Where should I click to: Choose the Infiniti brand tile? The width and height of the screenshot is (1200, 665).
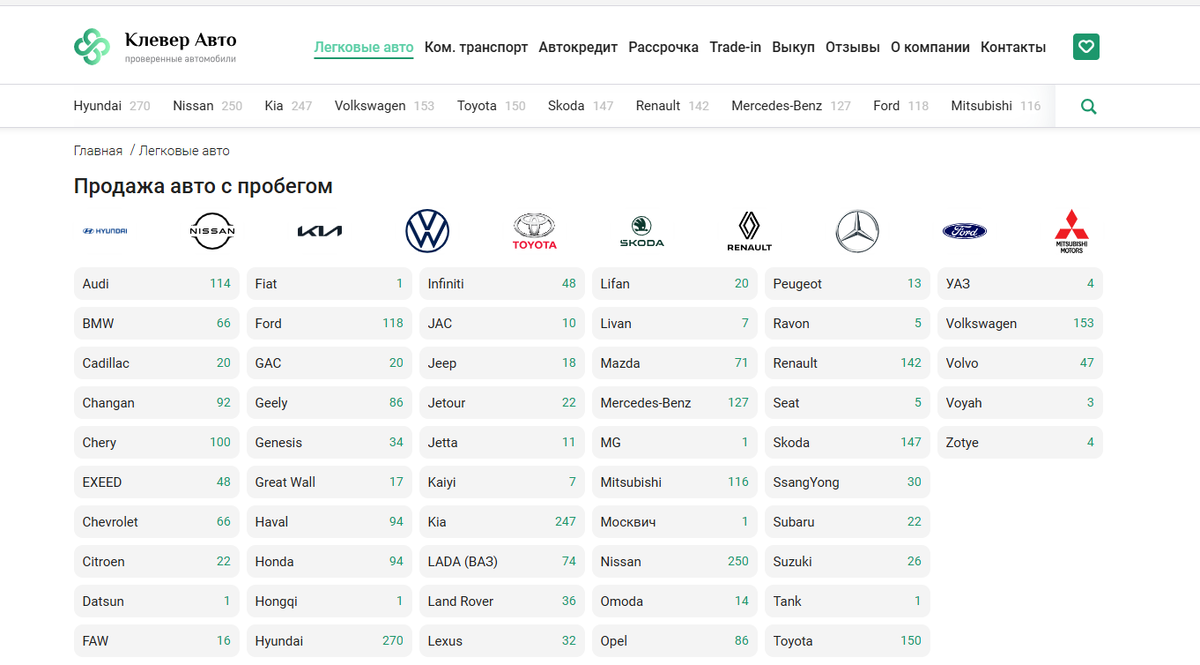502,284
